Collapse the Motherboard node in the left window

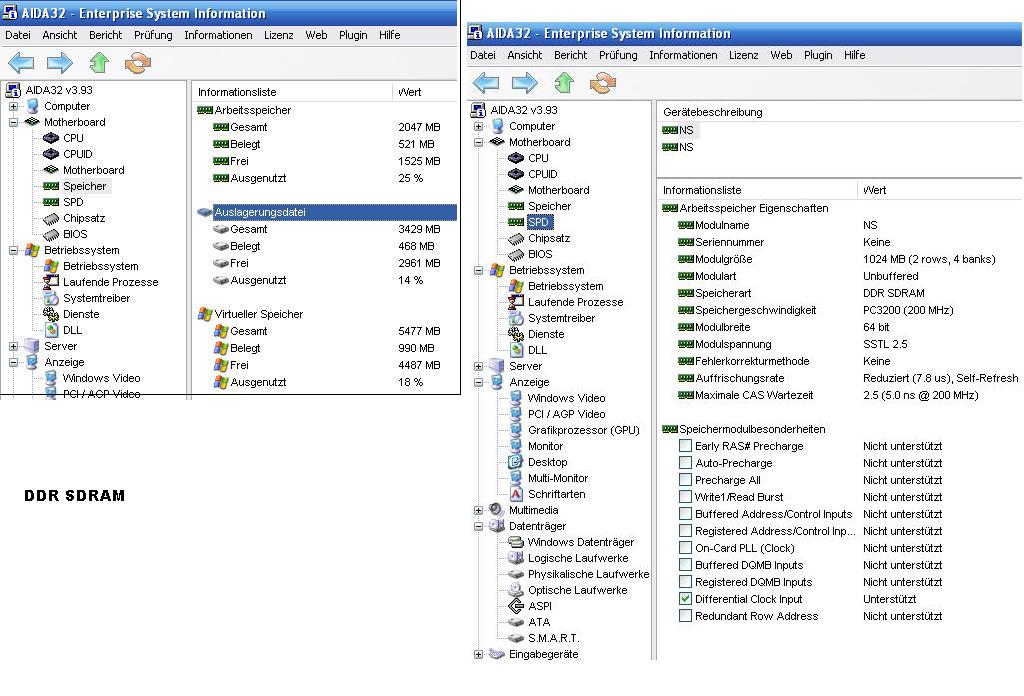(13, 122)
